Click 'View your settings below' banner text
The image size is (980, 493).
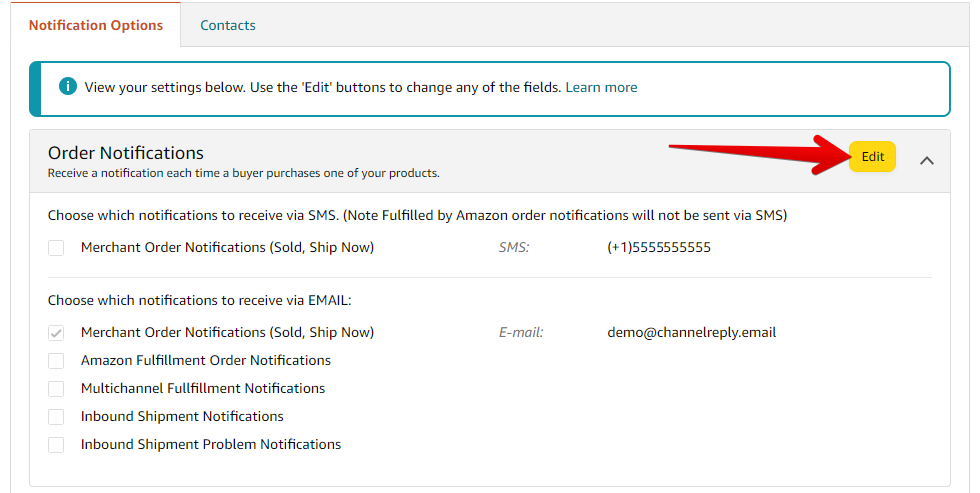(322, 87)
